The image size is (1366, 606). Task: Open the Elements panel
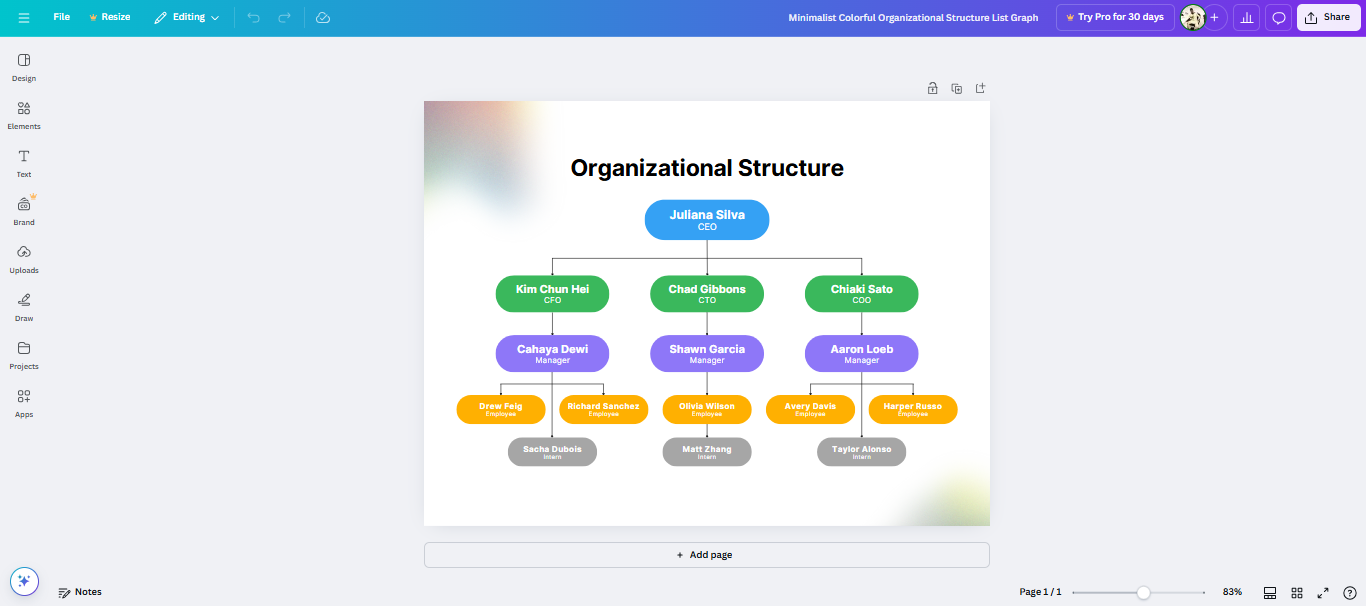pos(24,115)
